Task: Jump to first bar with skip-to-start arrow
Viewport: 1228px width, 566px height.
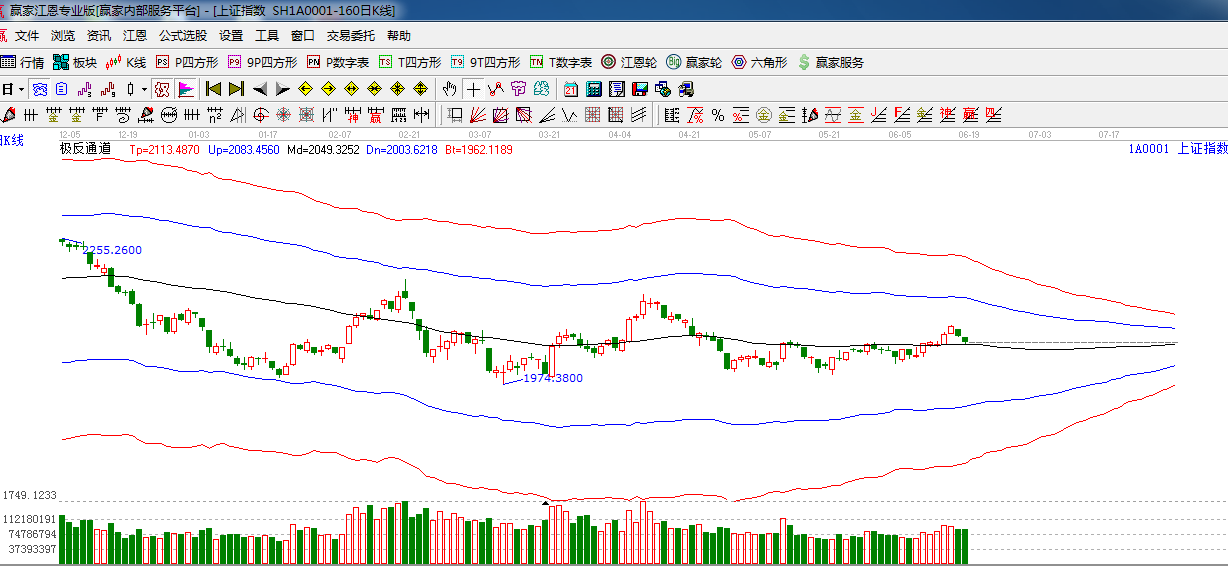Action: (x=213, y=89)
